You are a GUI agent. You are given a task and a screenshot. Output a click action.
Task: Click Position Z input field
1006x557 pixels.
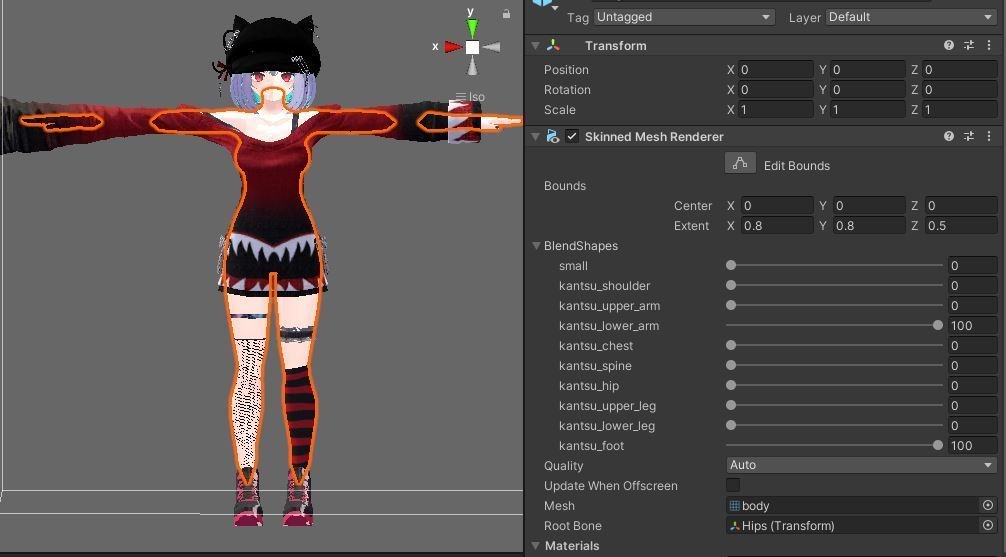(960, 69)
